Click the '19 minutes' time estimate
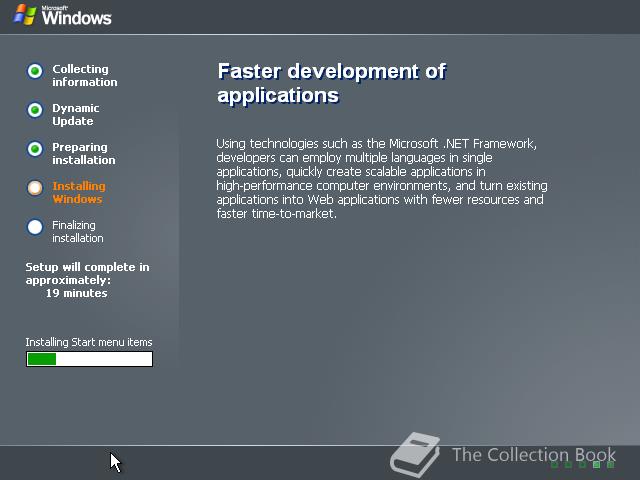640x480 pixels. coord(76,293)
